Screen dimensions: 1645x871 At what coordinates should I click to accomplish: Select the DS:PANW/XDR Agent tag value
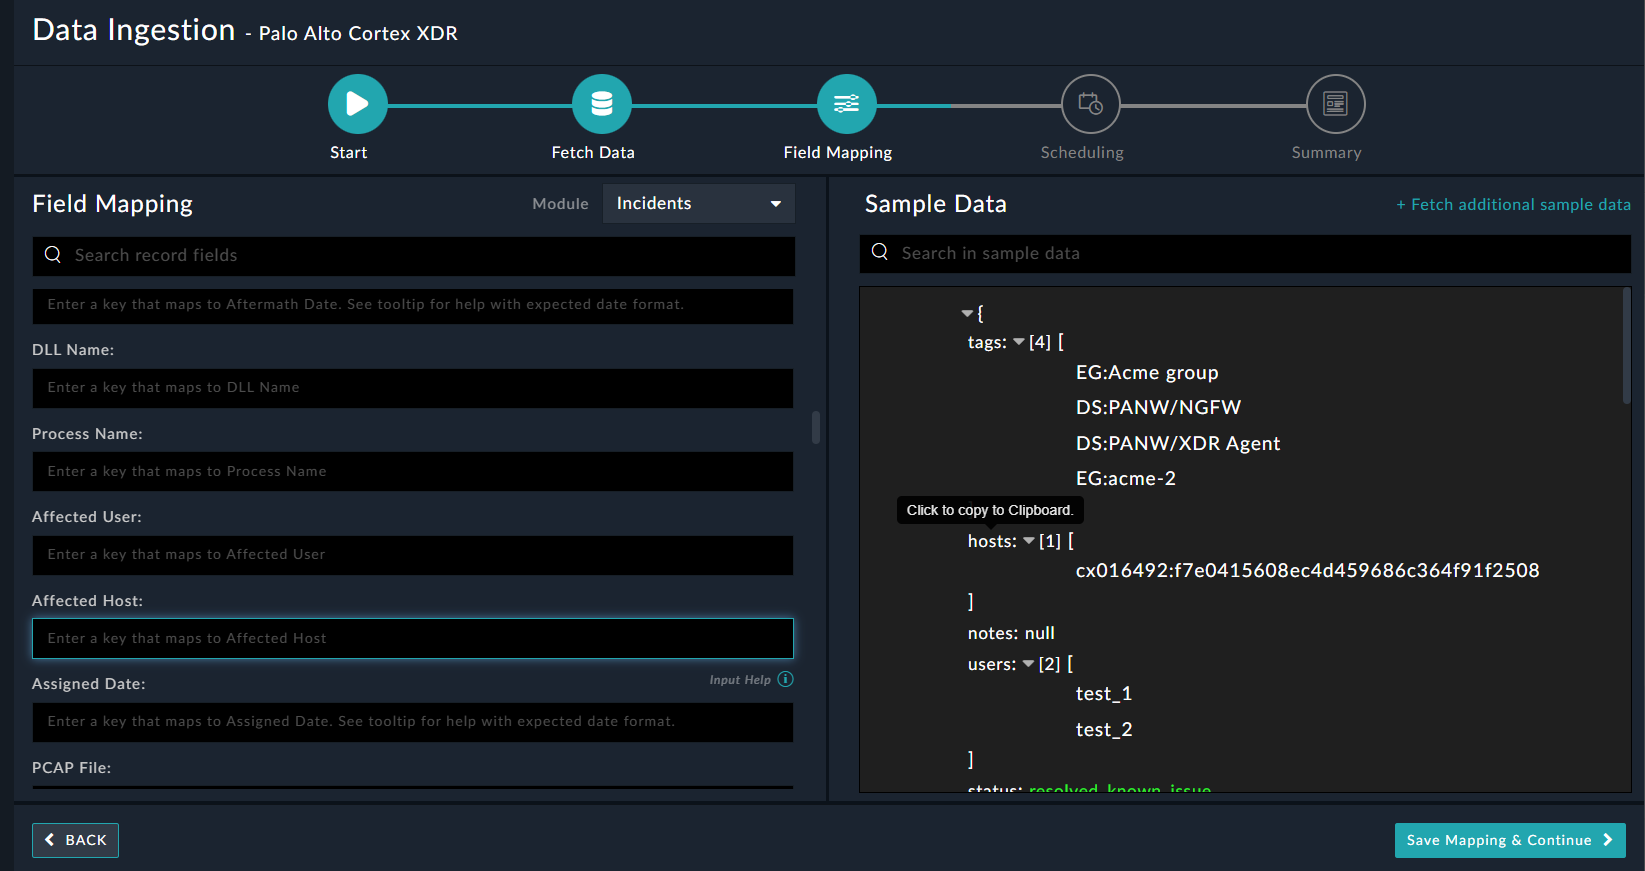point(1177,443)
